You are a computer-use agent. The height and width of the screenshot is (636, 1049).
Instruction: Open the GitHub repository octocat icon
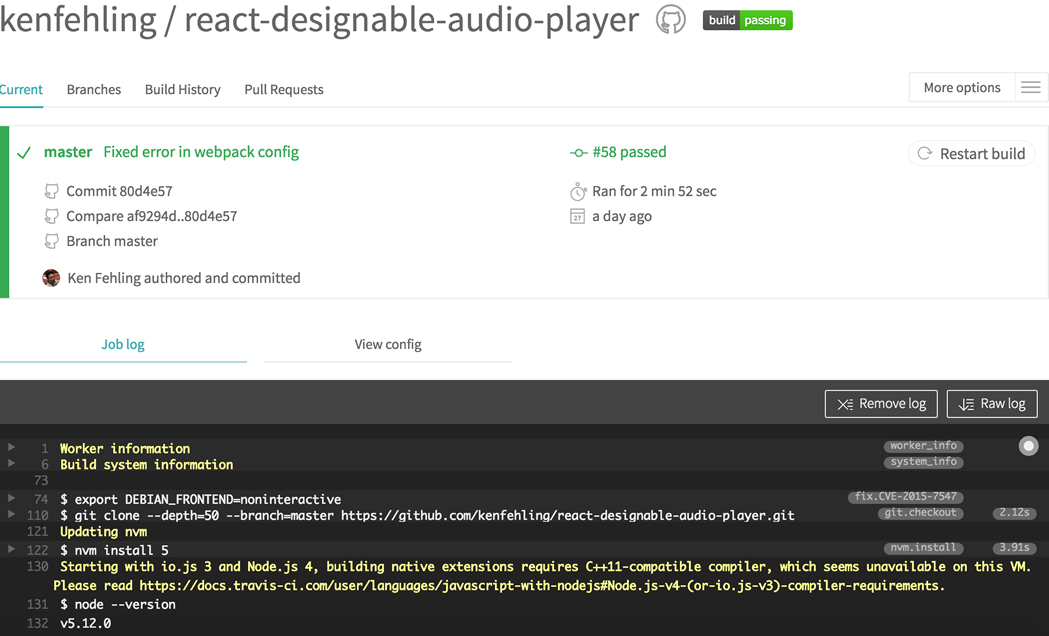(x=671, y=20)
